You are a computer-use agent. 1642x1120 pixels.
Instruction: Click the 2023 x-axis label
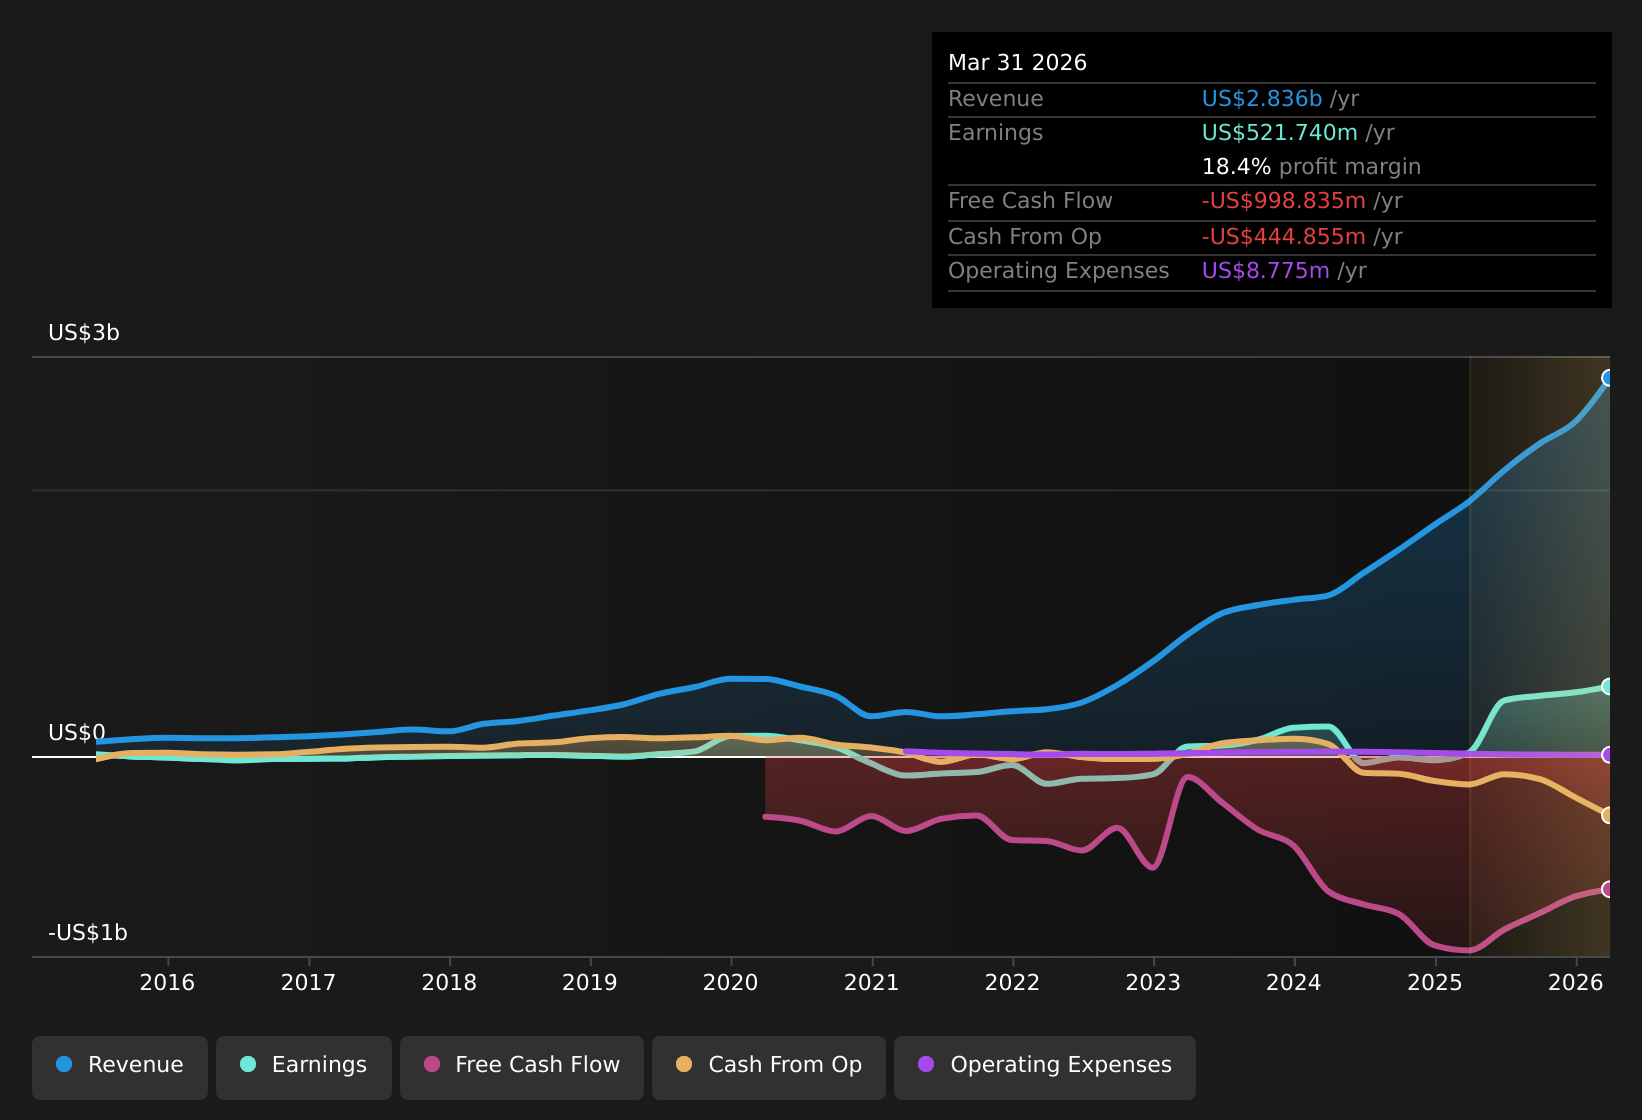tap(1153, 983)
